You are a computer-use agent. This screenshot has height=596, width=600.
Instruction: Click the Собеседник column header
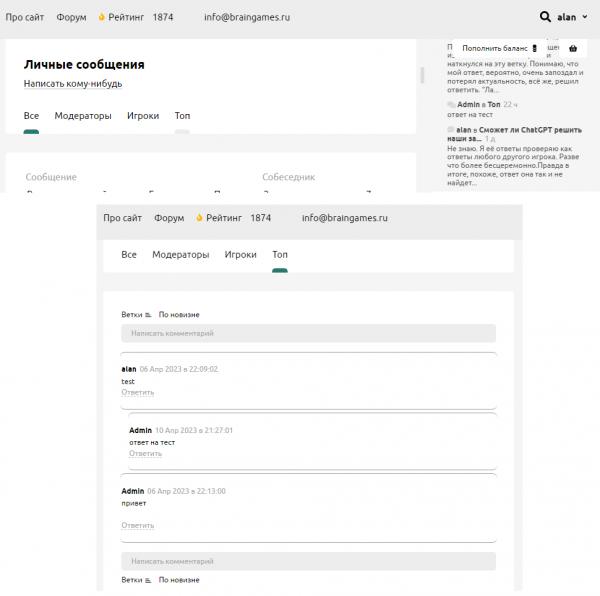tap(289, 177)
